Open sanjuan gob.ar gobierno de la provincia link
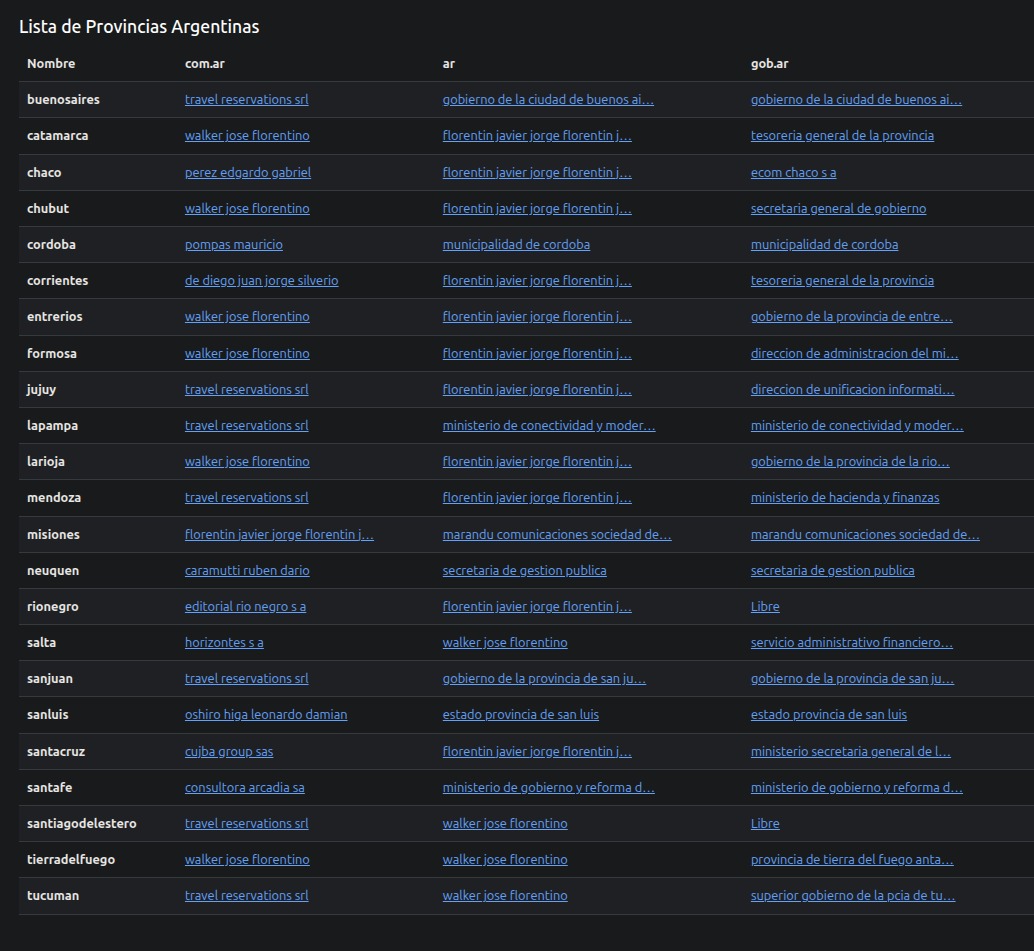The image size is (1034, 951). [852, 679]
